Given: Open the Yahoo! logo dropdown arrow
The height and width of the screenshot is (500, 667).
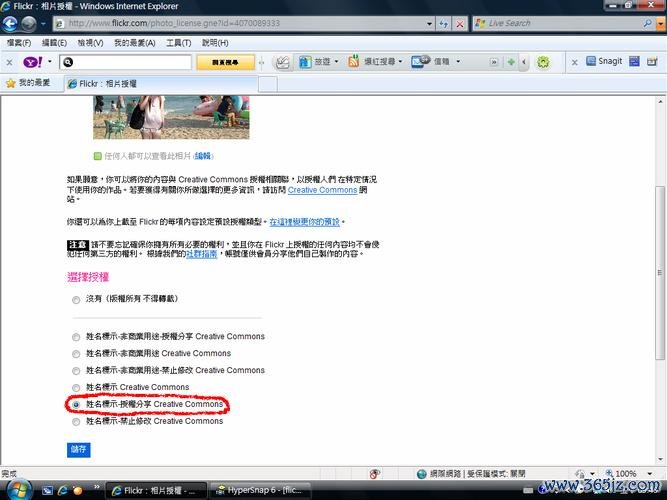Looking at the screenshot, I should pyautogui.click(x=49, y=62).
